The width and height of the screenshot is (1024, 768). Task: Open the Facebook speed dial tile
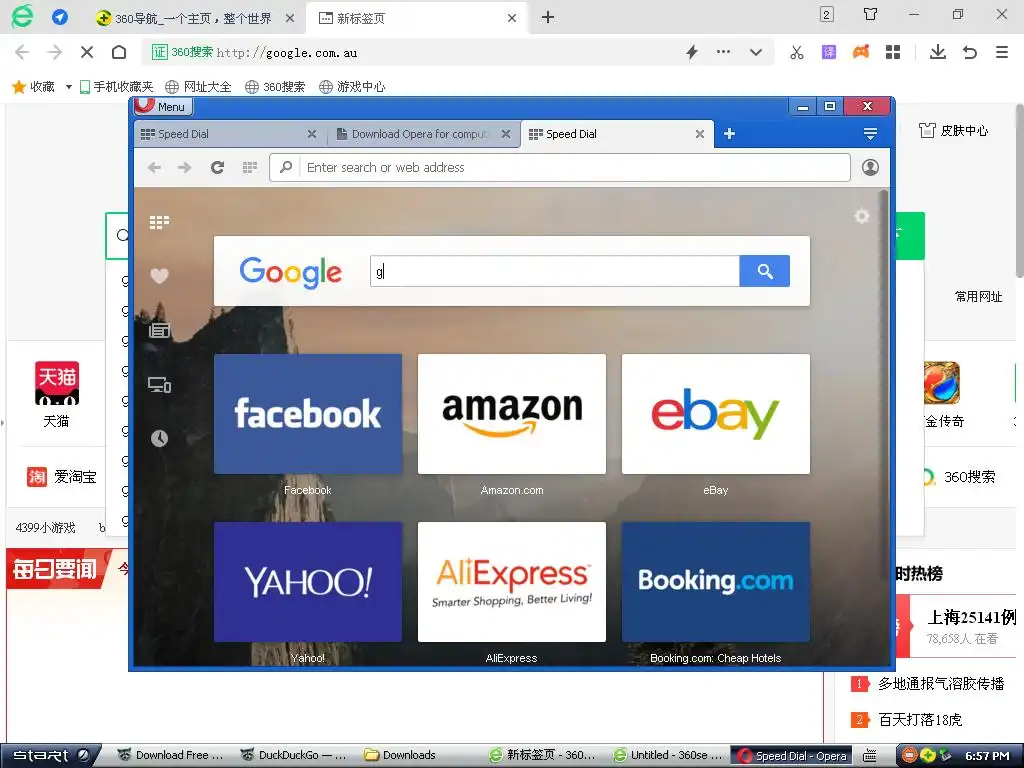coord(308,414)
